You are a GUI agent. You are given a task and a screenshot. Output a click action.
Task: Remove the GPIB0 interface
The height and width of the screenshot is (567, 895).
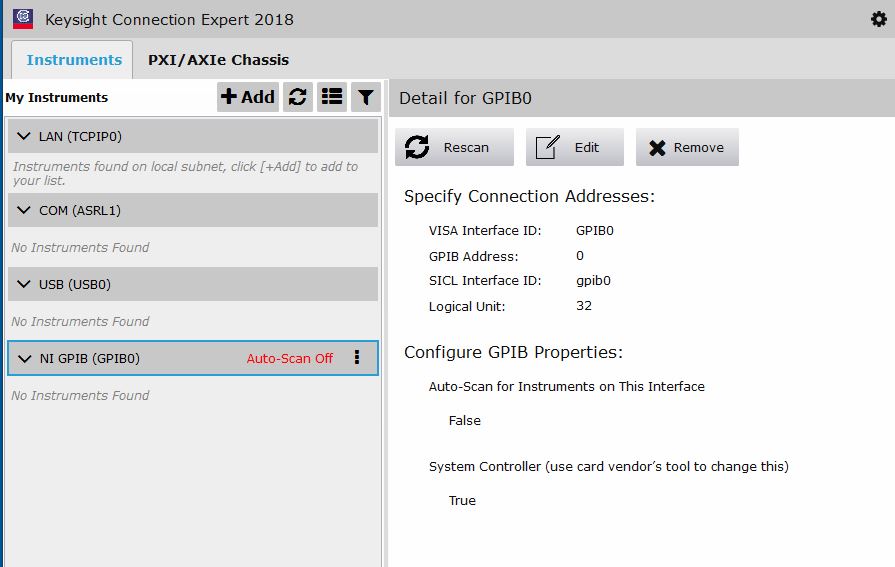687,147
